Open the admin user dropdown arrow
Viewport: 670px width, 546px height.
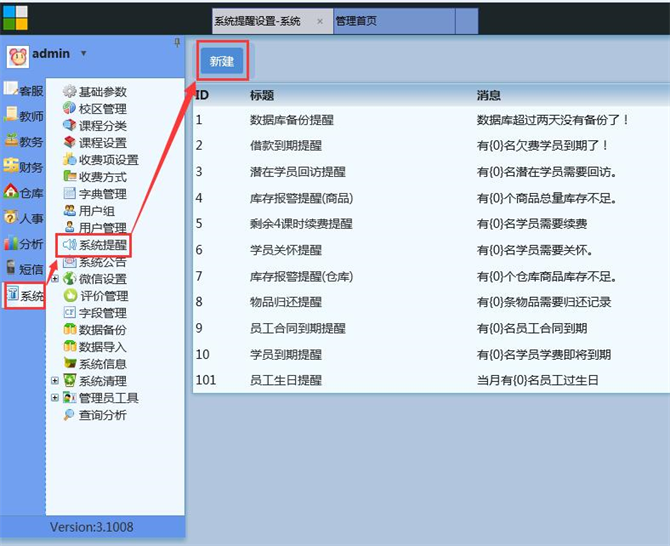84,53
